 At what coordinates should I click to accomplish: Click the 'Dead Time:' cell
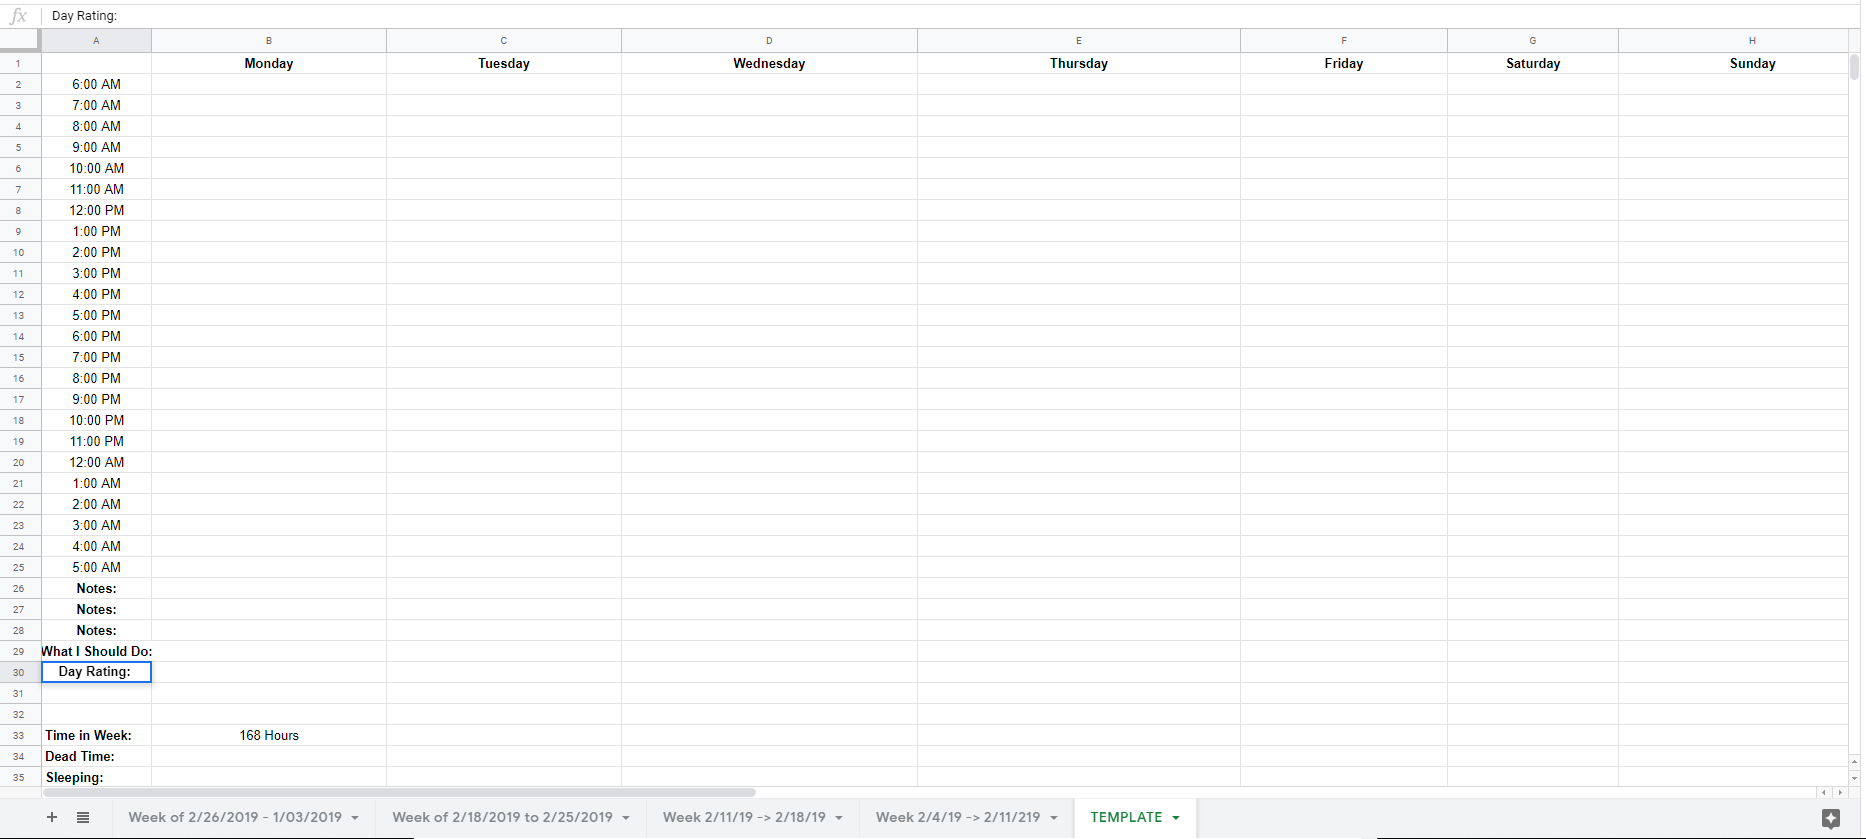tap(96, 756)
